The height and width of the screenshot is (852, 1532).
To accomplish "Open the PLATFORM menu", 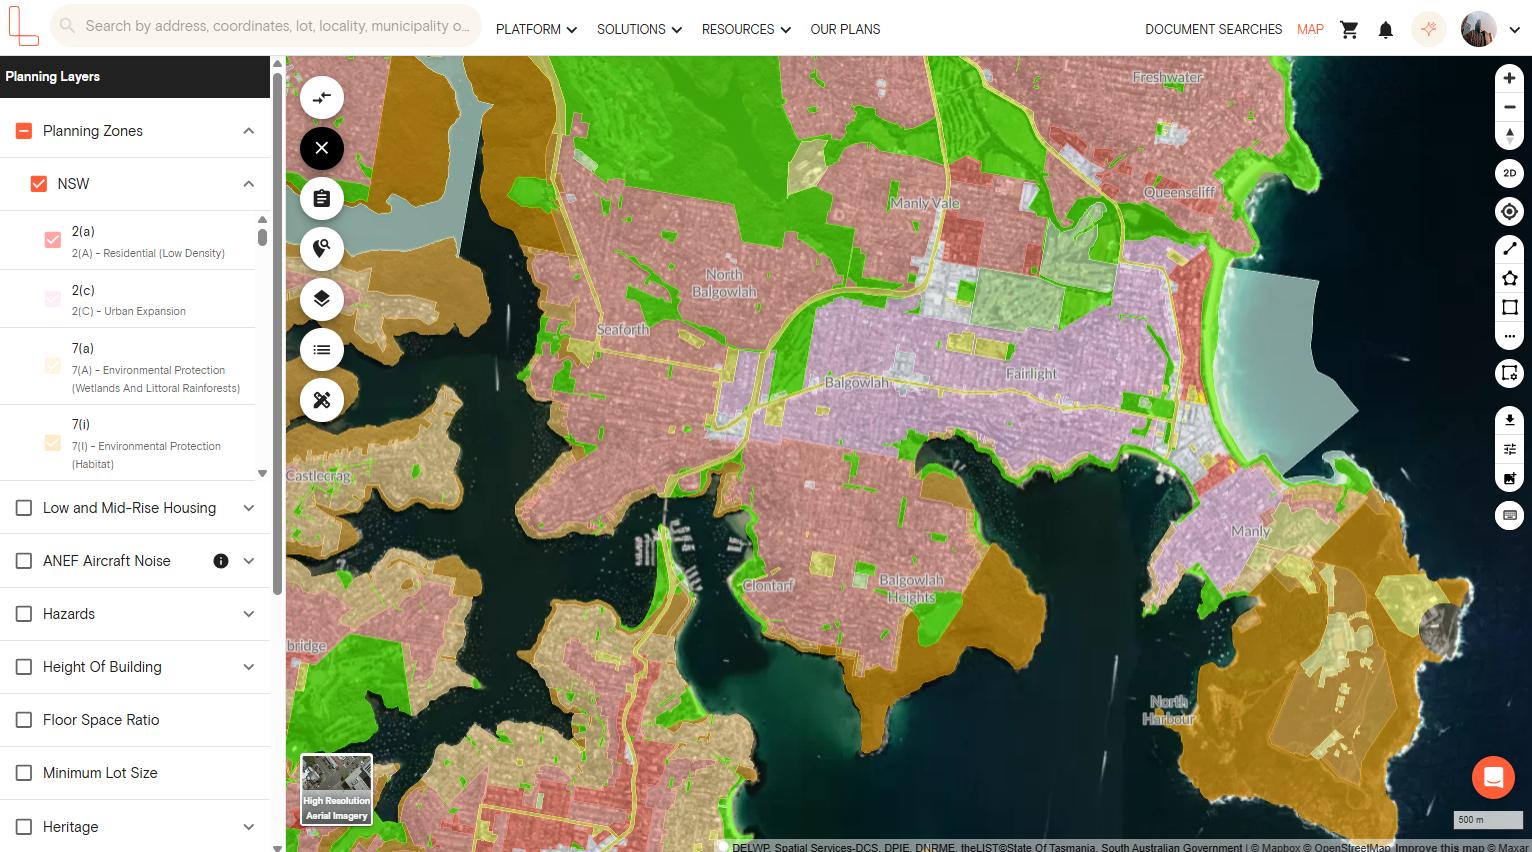I will click(537, 29).
